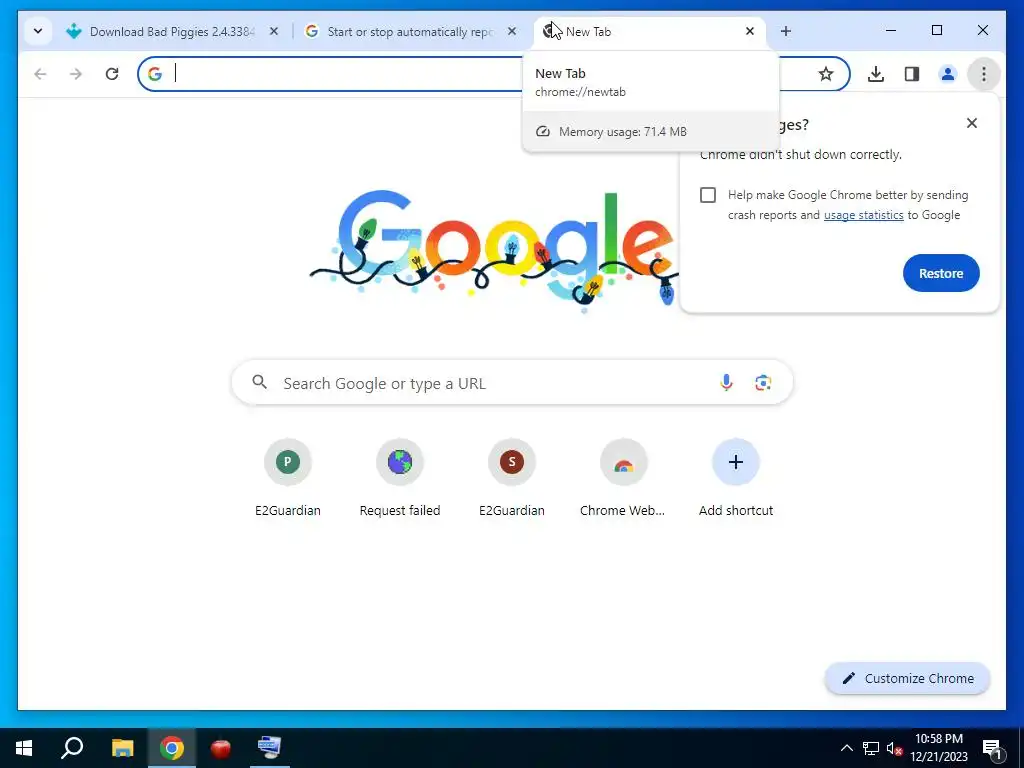This screenshot has height=768, width=1024.
Task: Click Add shortcut
Action: coord(735,477)
